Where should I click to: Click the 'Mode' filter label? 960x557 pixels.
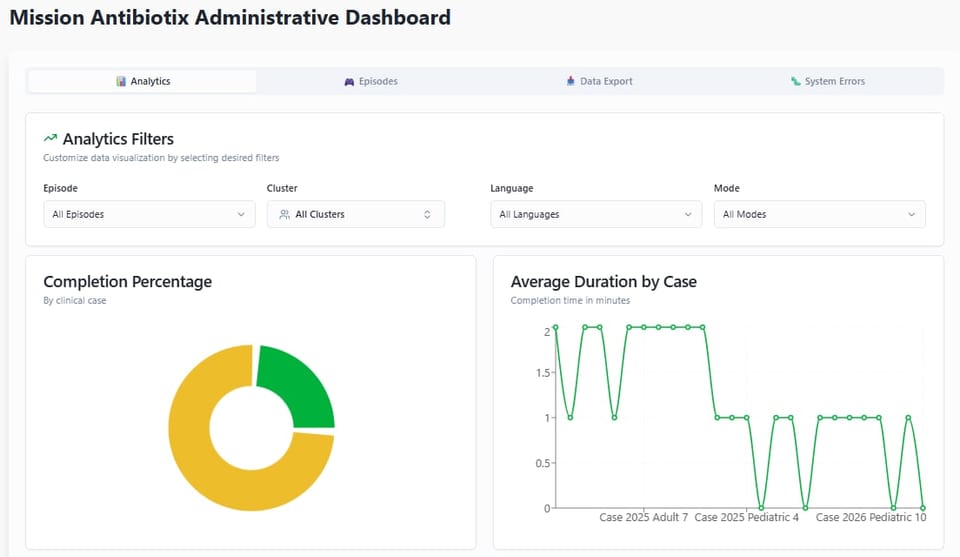pos(727,188)
